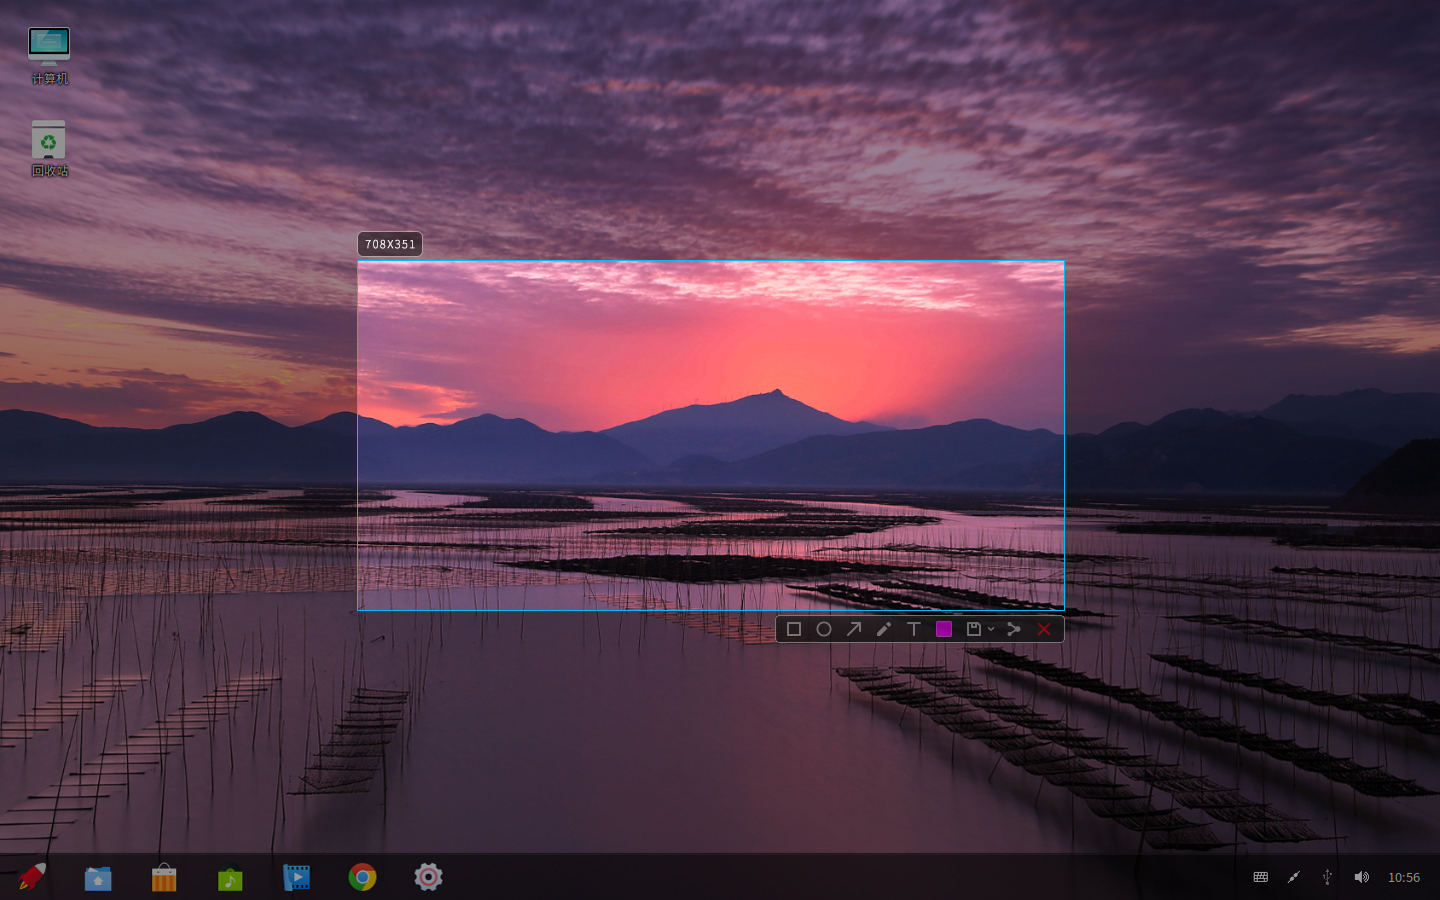Viewport: 1440px width, 900px height.
Task: Open the purple color swatch
Action: [x=944, y=629]
